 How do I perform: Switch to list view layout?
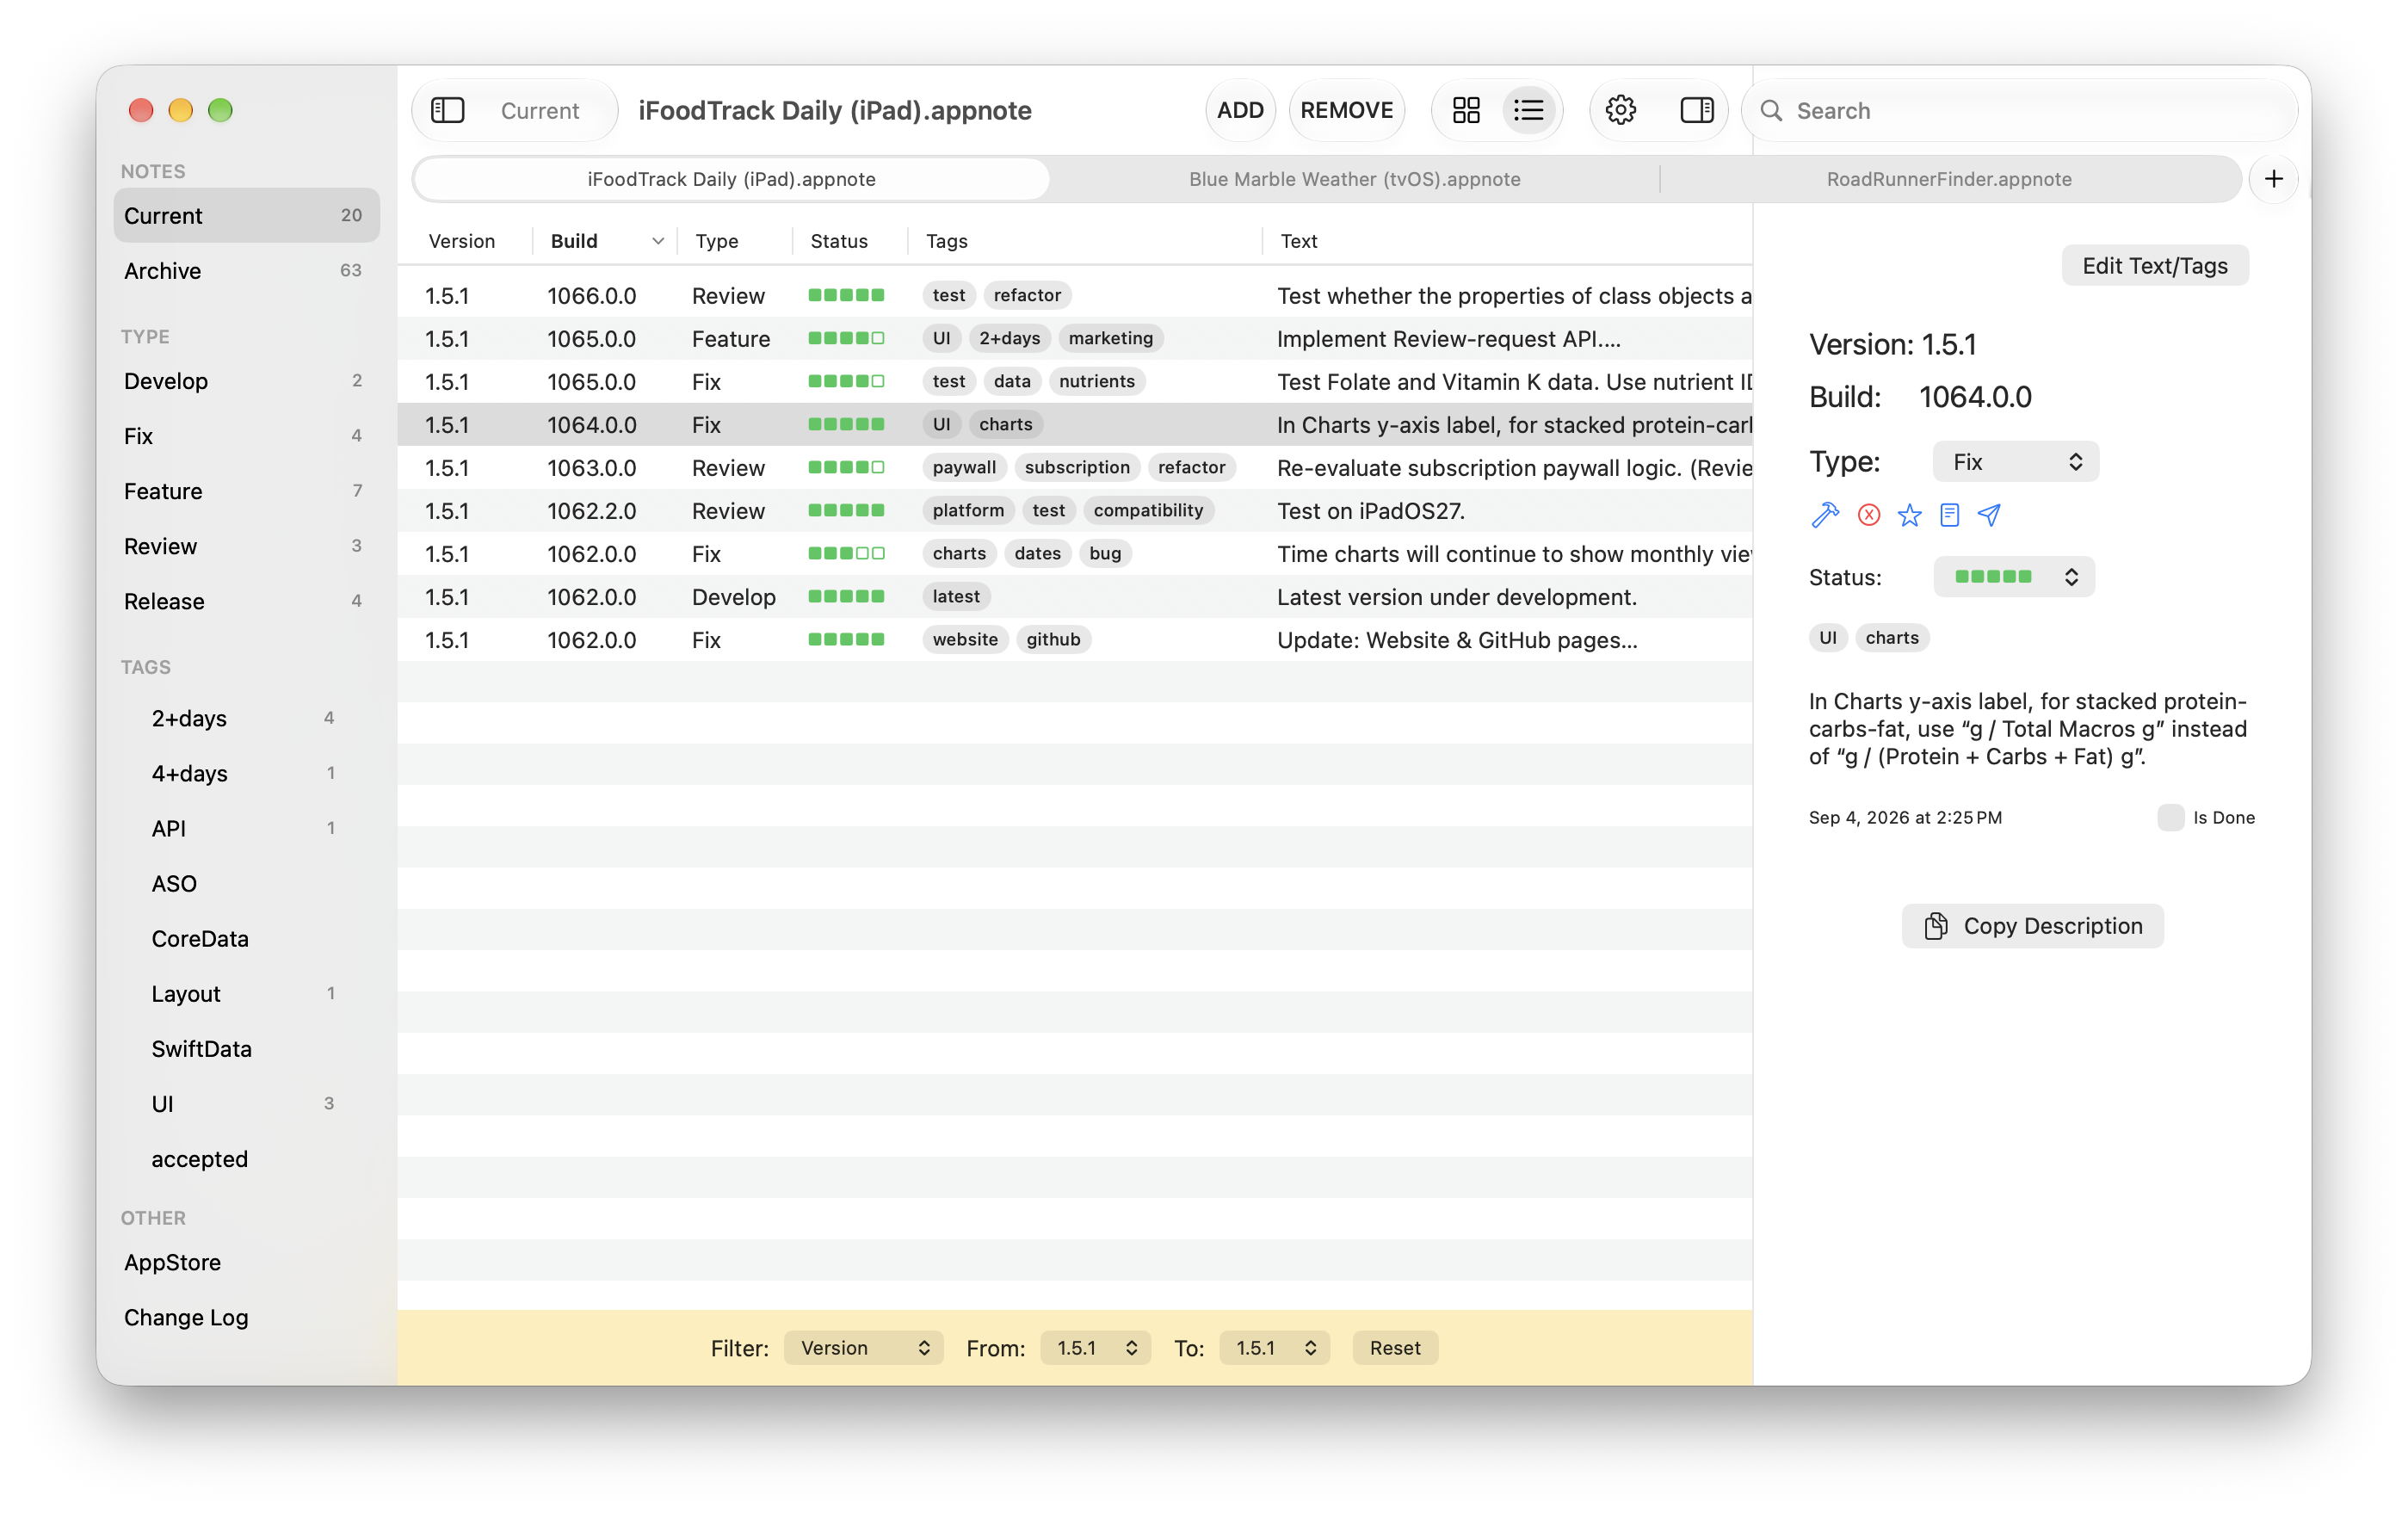pyautogui.click(x=1528, y=110)
